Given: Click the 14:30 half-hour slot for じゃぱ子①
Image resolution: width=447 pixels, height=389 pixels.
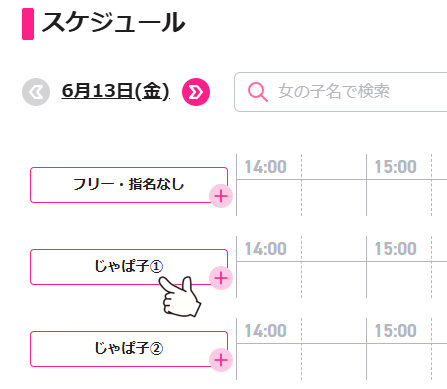Looking at the screenshot, I should tap(334, 280).
